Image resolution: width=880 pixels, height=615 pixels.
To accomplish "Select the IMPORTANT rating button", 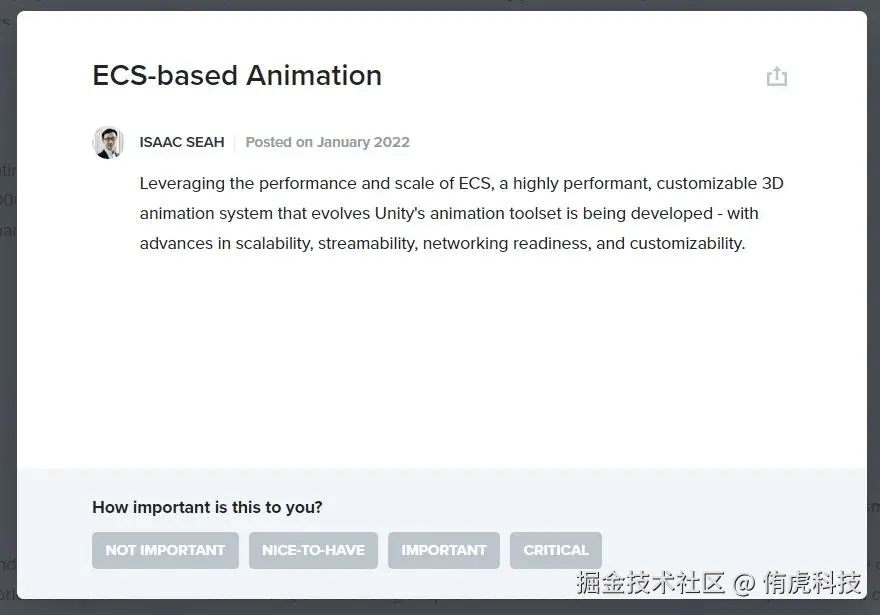I will [443, 550].
